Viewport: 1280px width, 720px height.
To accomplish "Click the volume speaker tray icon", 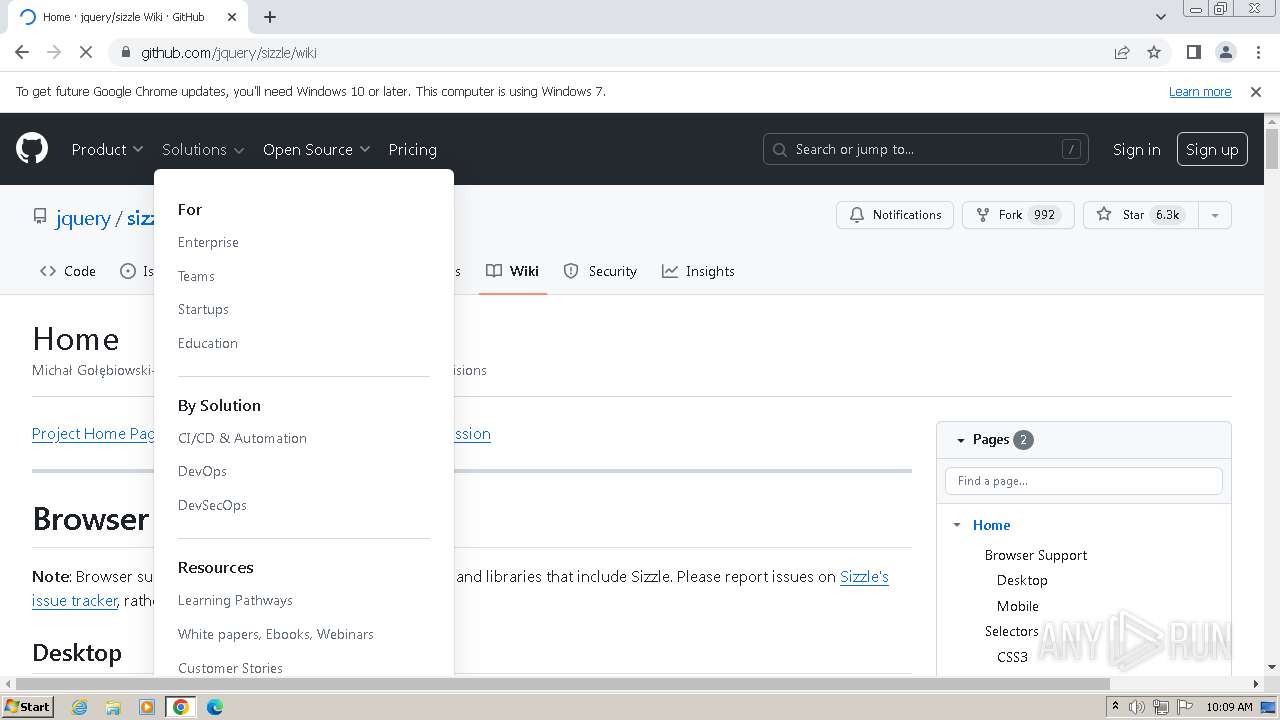I will pyautogui.click(x=1137, y=707).
